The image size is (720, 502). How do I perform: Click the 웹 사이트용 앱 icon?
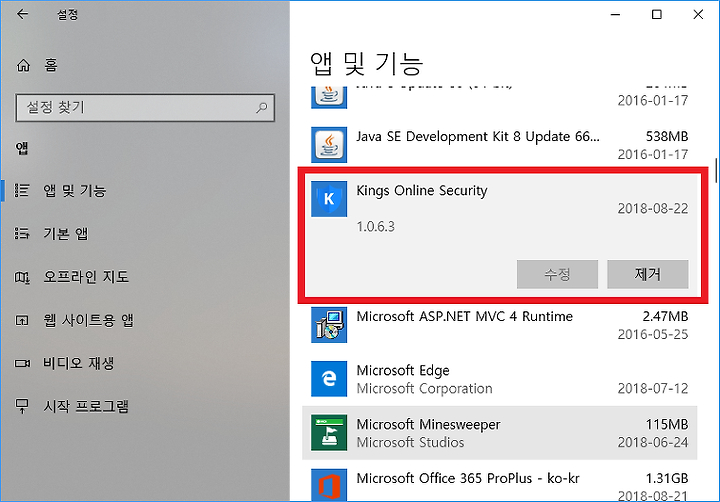point(22,320)
